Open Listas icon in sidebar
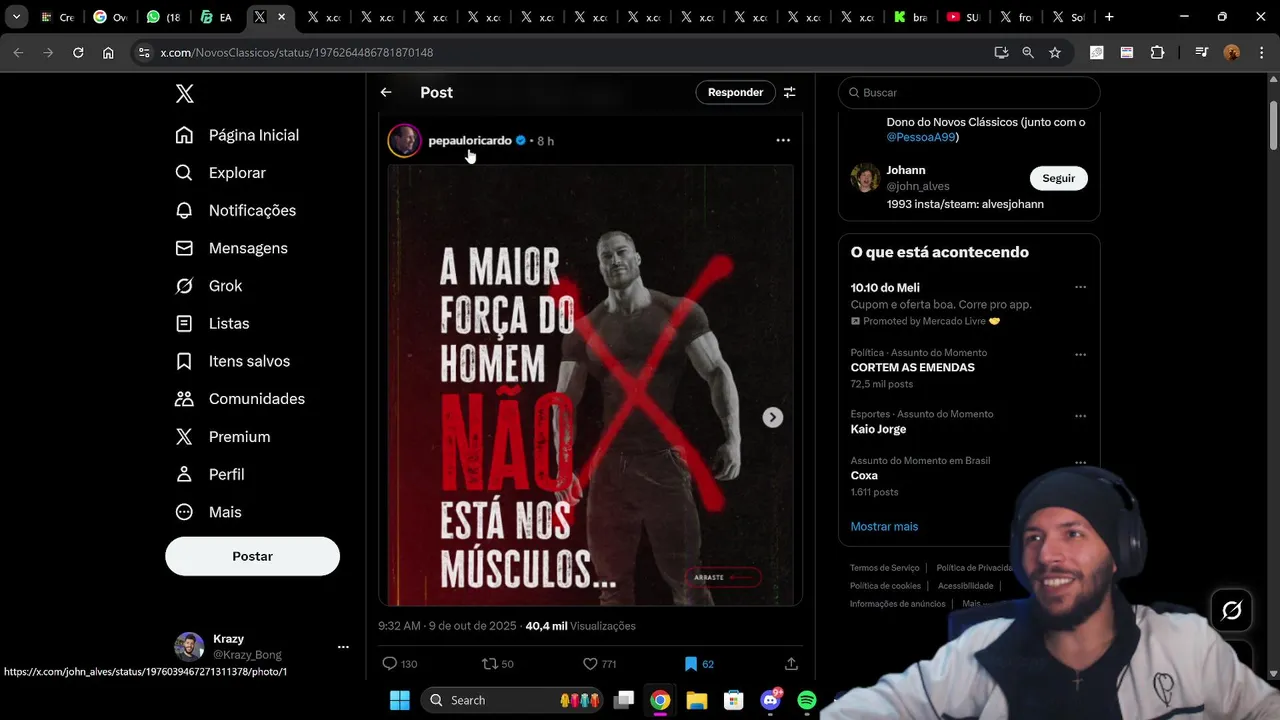This screenshot has height=720, width=1280. pos(184,323)
